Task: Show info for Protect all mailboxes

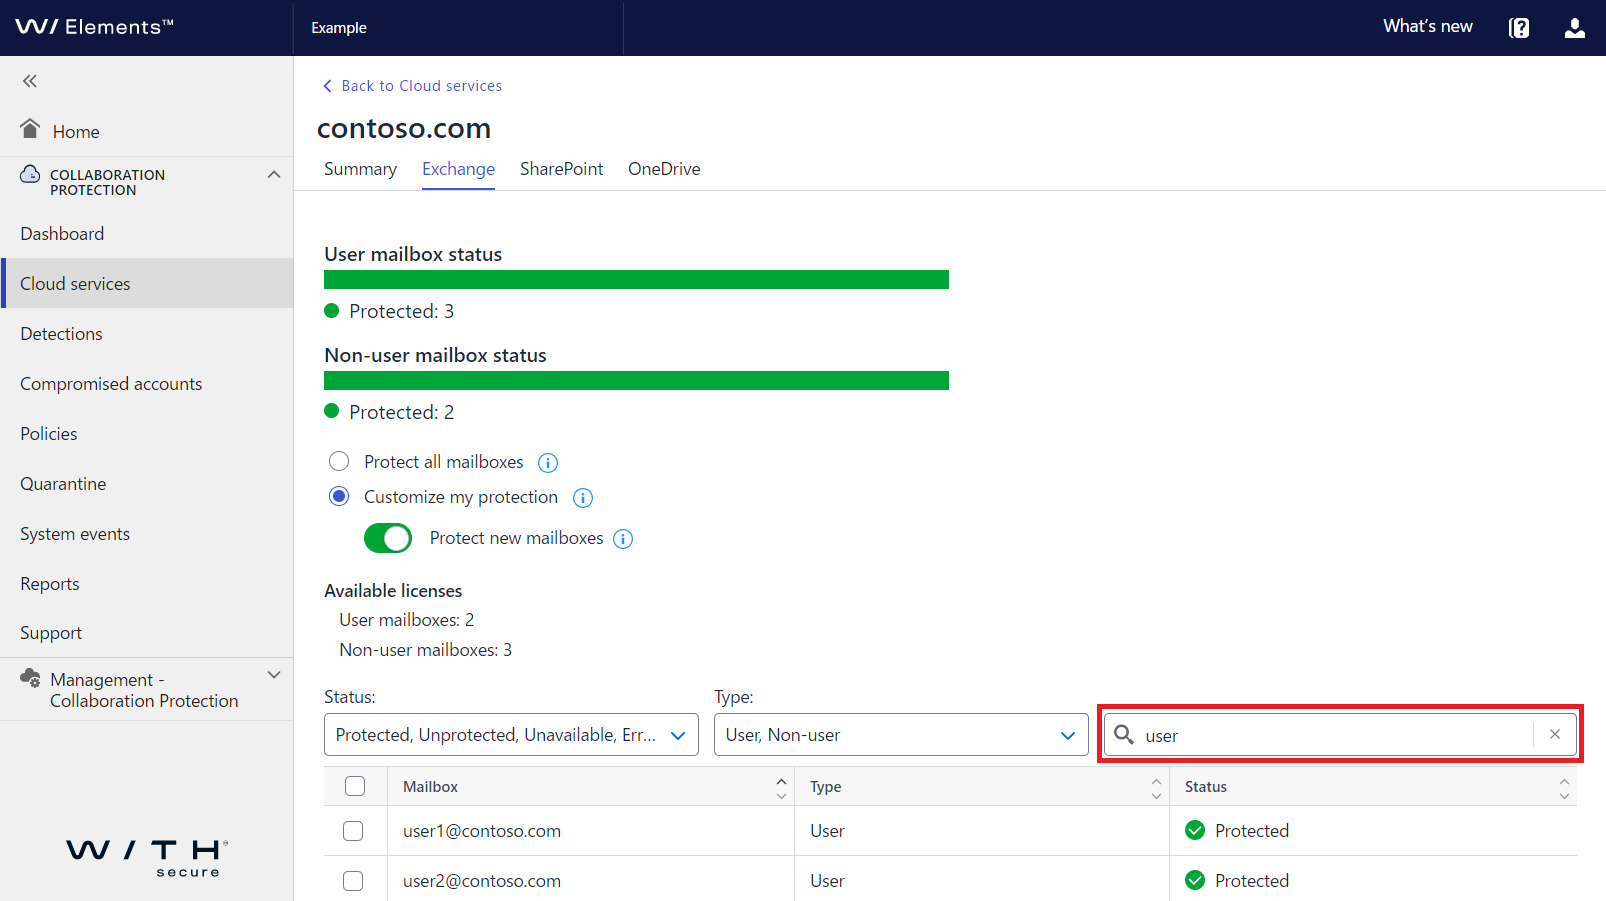Action: [548, 463]
